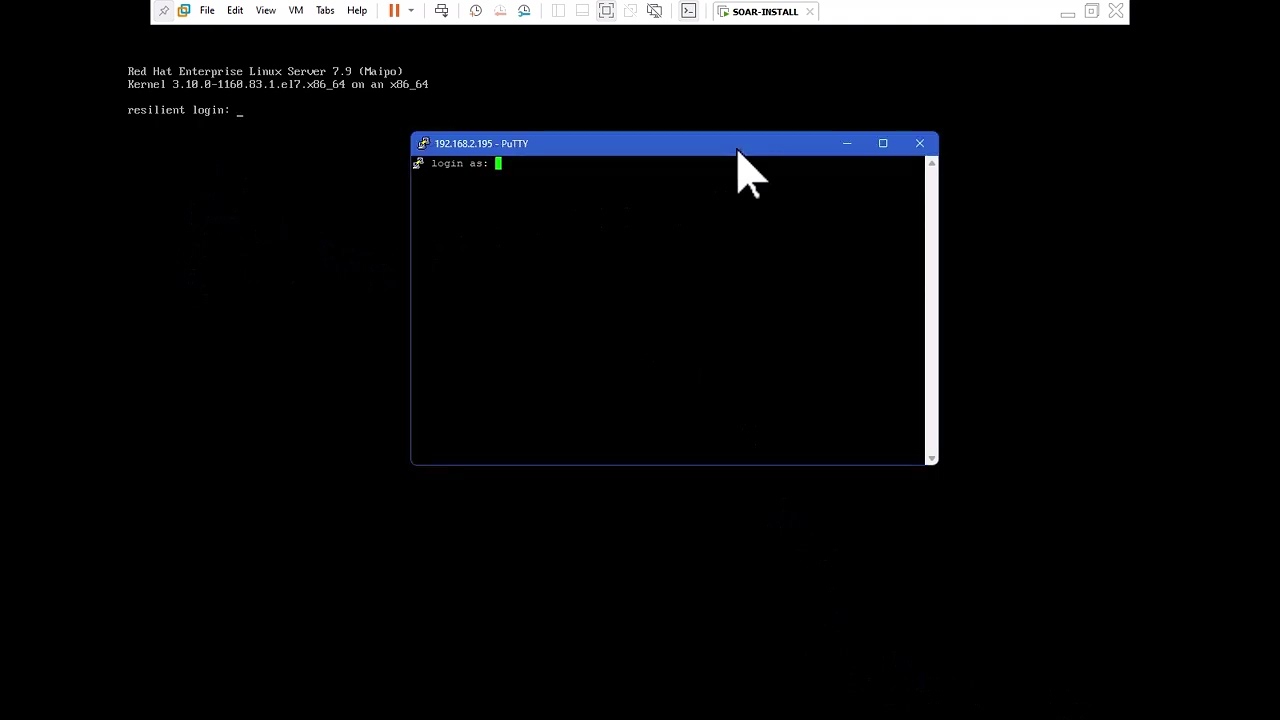The image size is (1280, 720).
Task: Minimize the VMware toolbar window
Action: (1067, 12)
